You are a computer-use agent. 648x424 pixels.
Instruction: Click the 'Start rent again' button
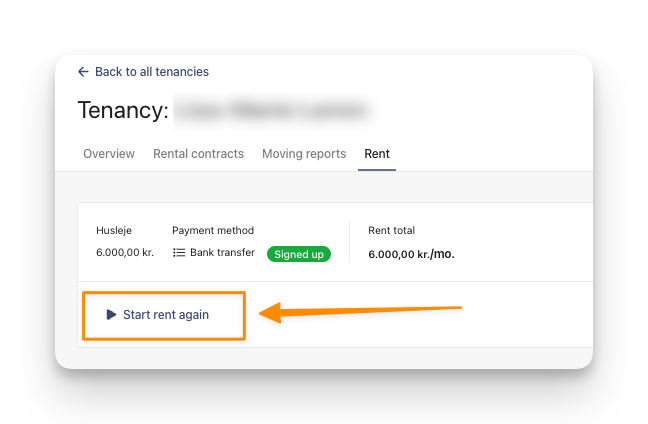(x=157, y=315)
